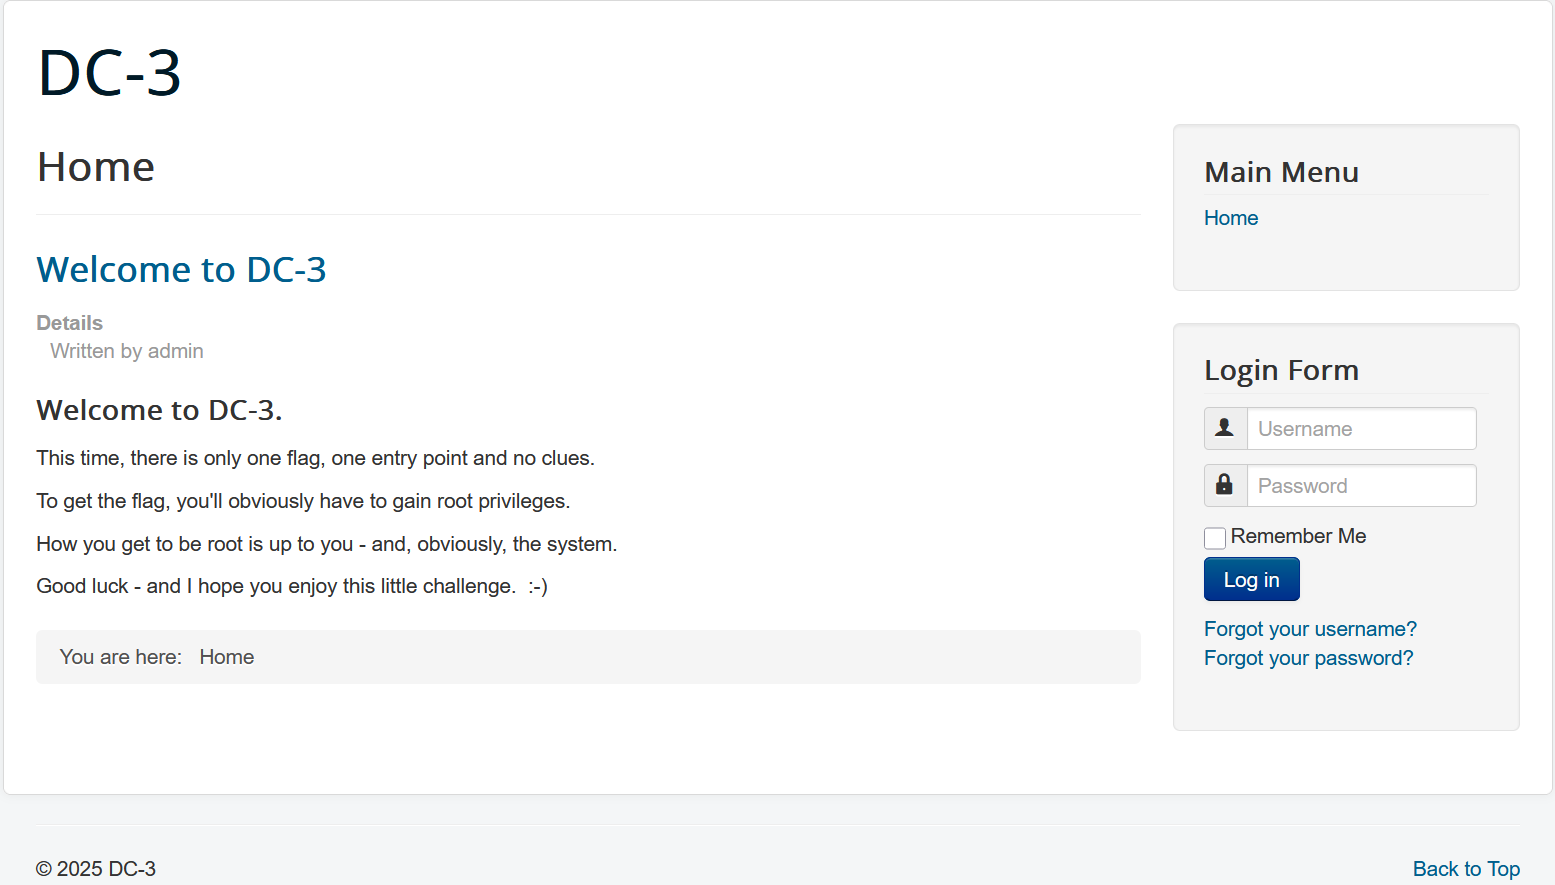Click the Login Form module heading
Screen dimensions: 1555x885
1281,370
